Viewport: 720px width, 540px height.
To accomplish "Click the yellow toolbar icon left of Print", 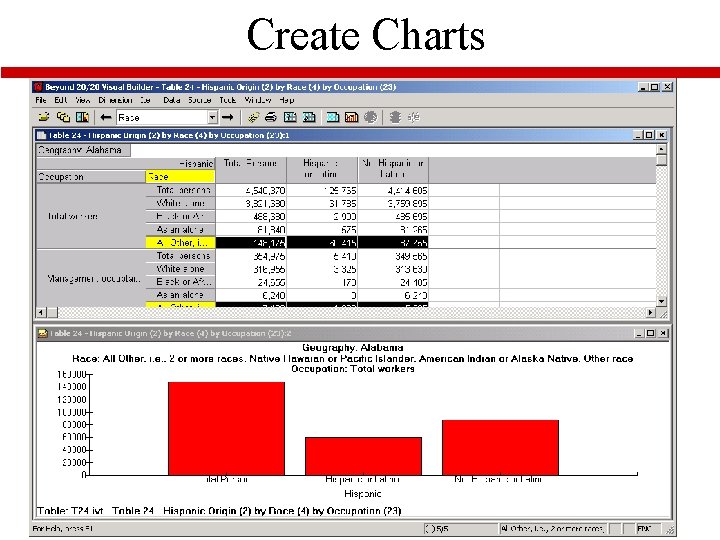I will (x=253, y=117).
